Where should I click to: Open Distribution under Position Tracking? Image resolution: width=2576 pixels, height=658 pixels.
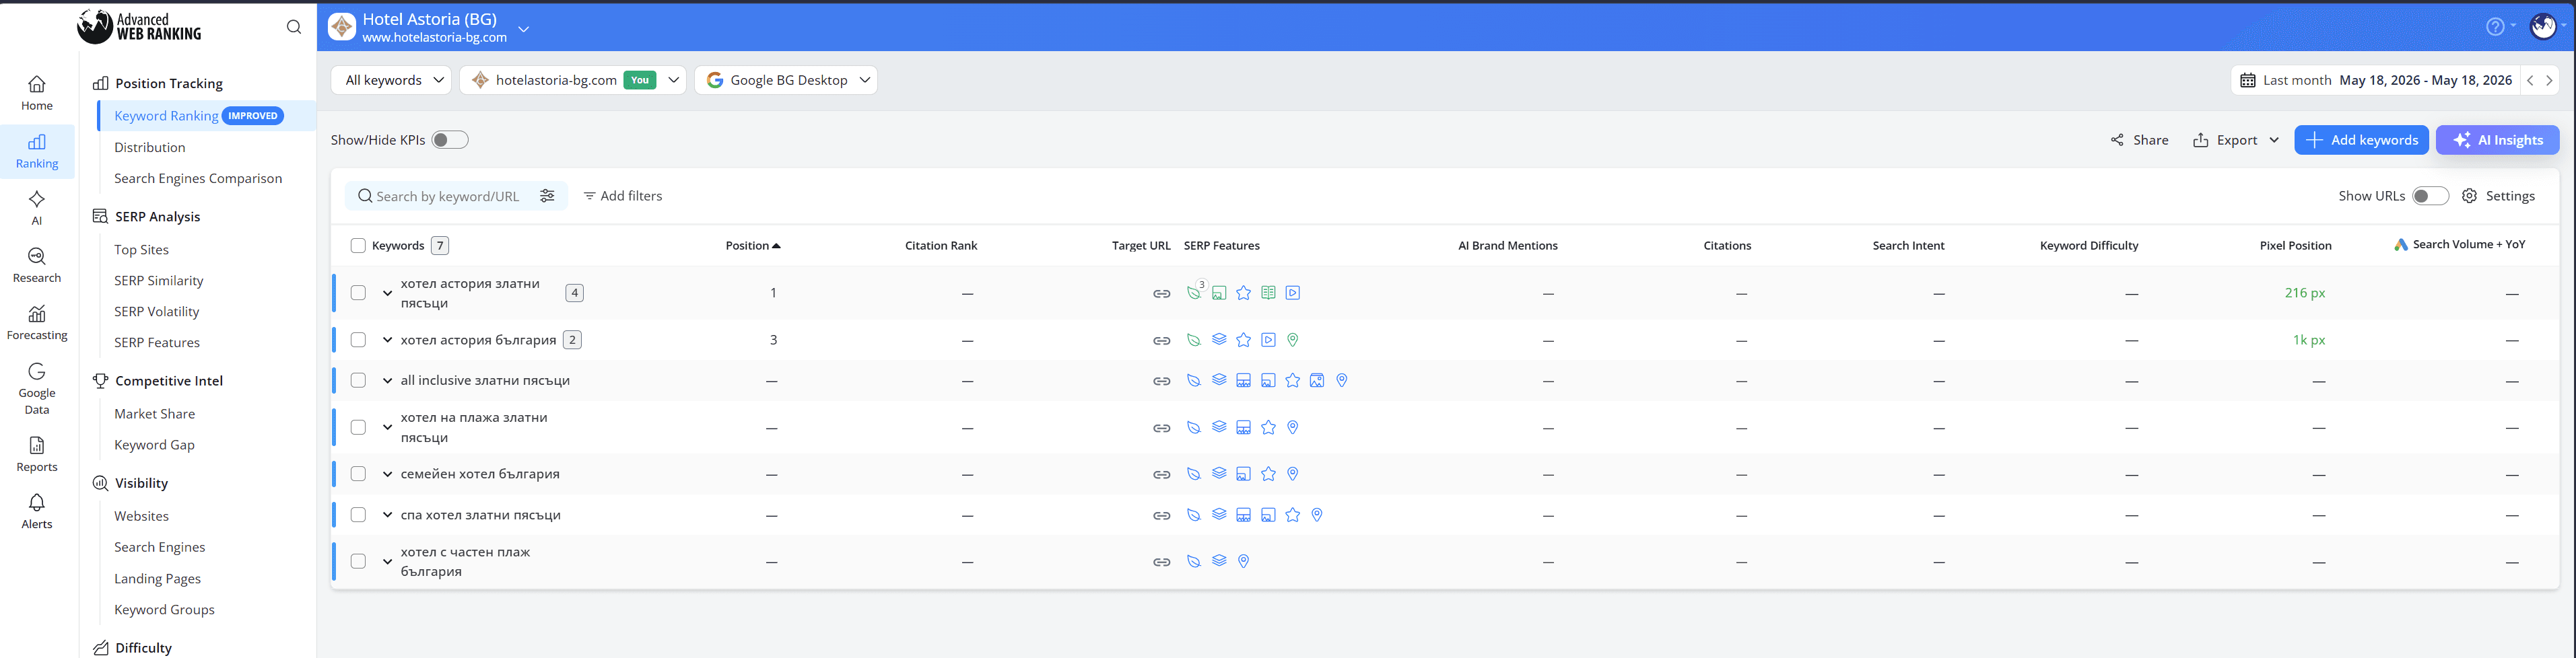pos(150,147)
